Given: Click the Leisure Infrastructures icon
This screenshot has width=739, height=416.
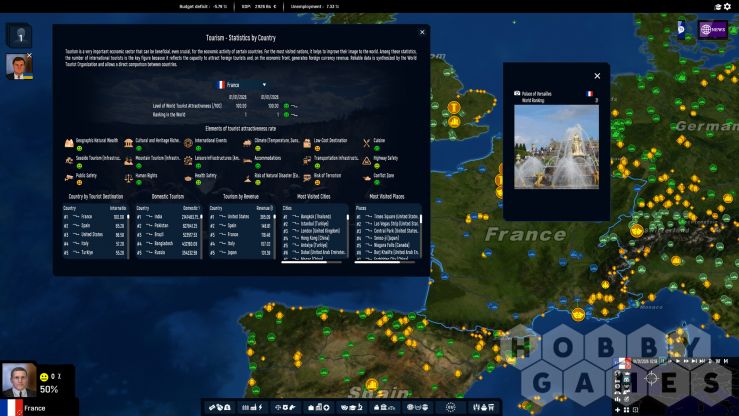Looking at the screenshot, I should [188, 161].
